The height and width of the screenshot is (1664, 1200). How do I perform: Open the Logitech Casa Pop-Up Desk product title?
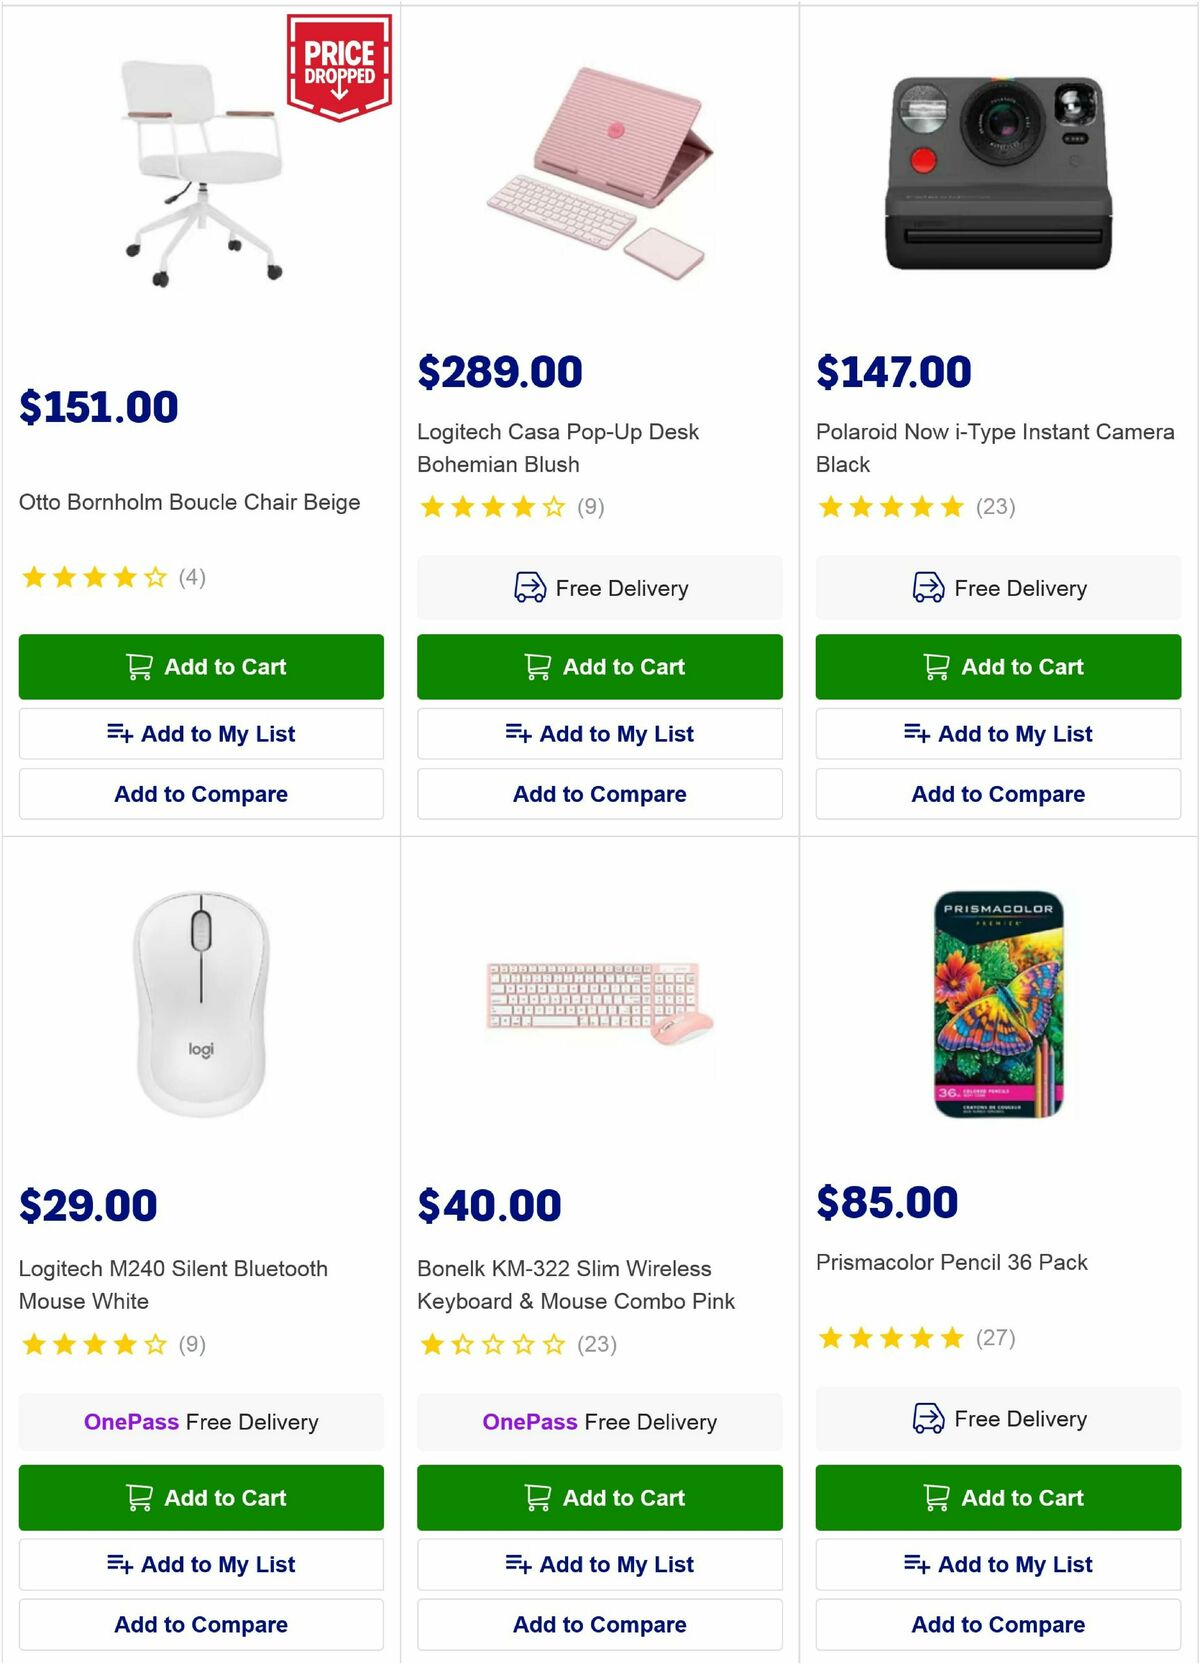(x=557, y=448)
